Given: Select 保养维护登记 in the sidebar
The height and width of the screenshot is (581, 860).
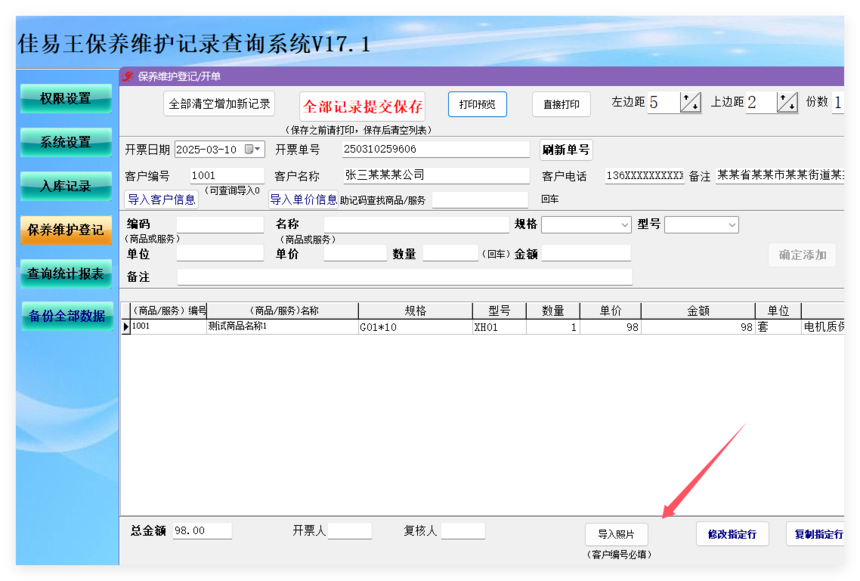Looking at the screenshot, I should coord(66,230).
